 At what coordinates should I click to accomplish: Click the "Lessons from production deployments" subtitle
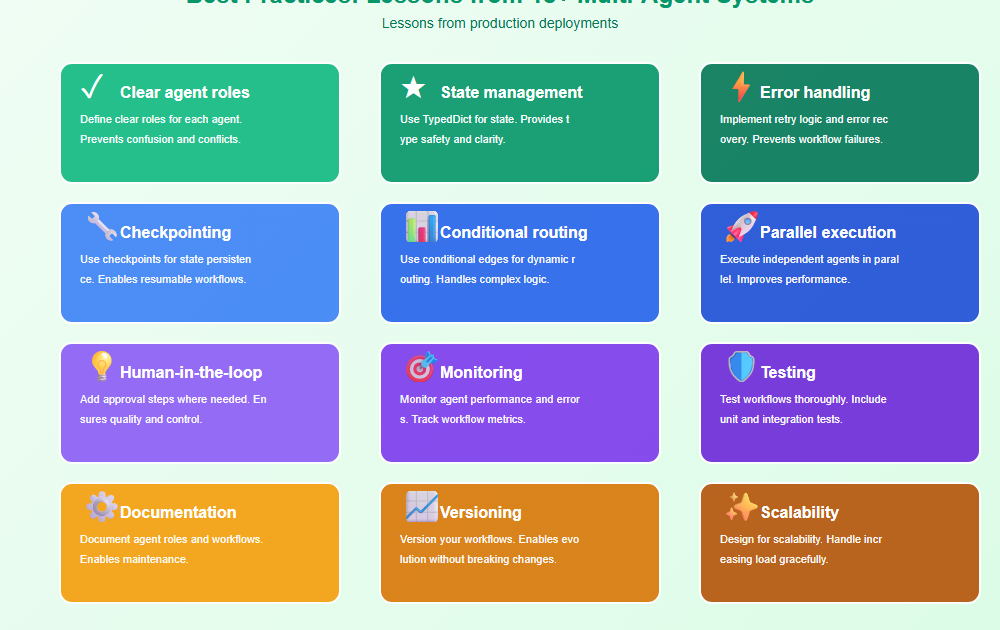pos(500,23)
